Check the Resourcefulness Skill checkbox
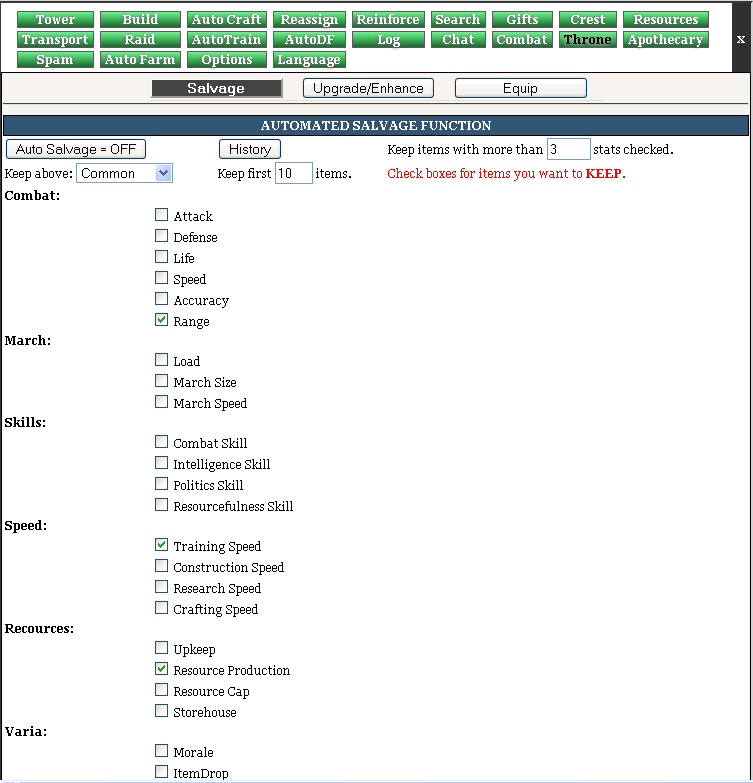 pos(161,504)
